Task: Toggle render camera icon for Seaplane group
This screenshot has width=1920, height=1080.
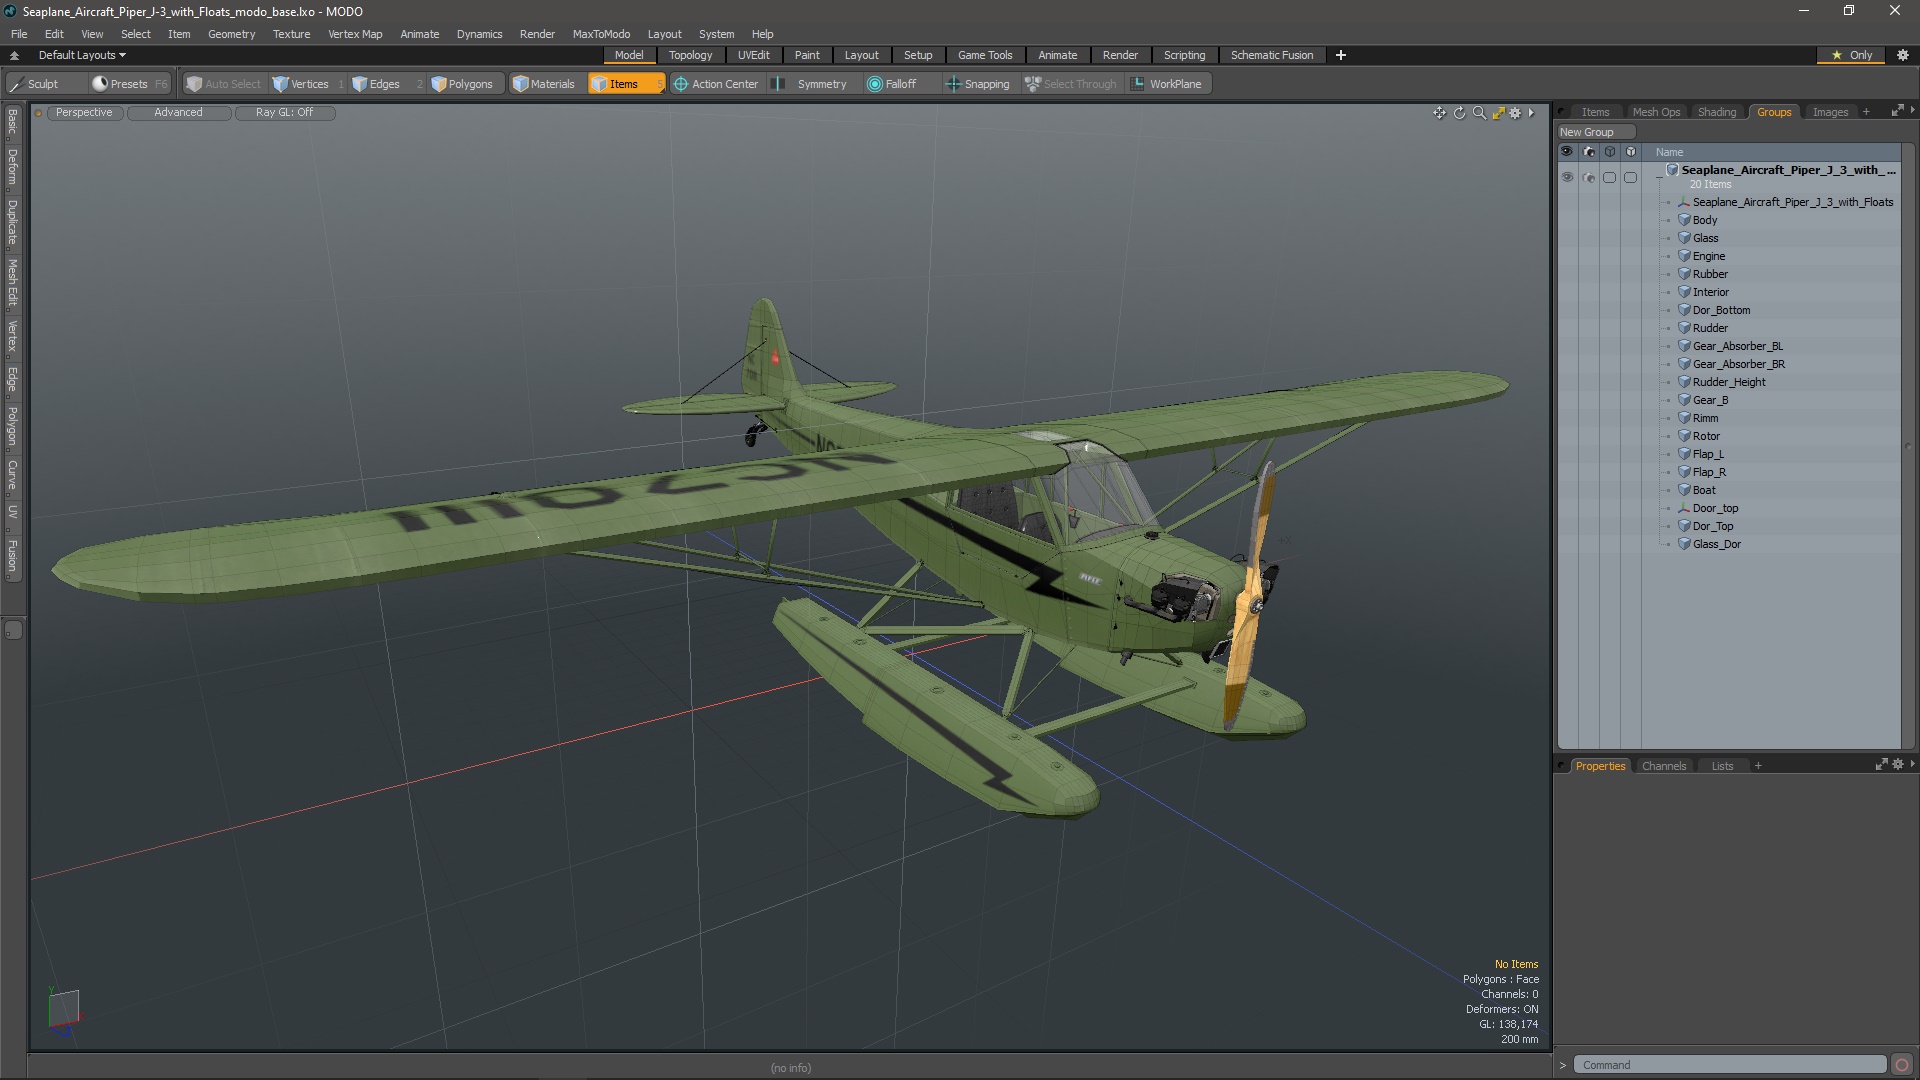Action: point(1588,177)
